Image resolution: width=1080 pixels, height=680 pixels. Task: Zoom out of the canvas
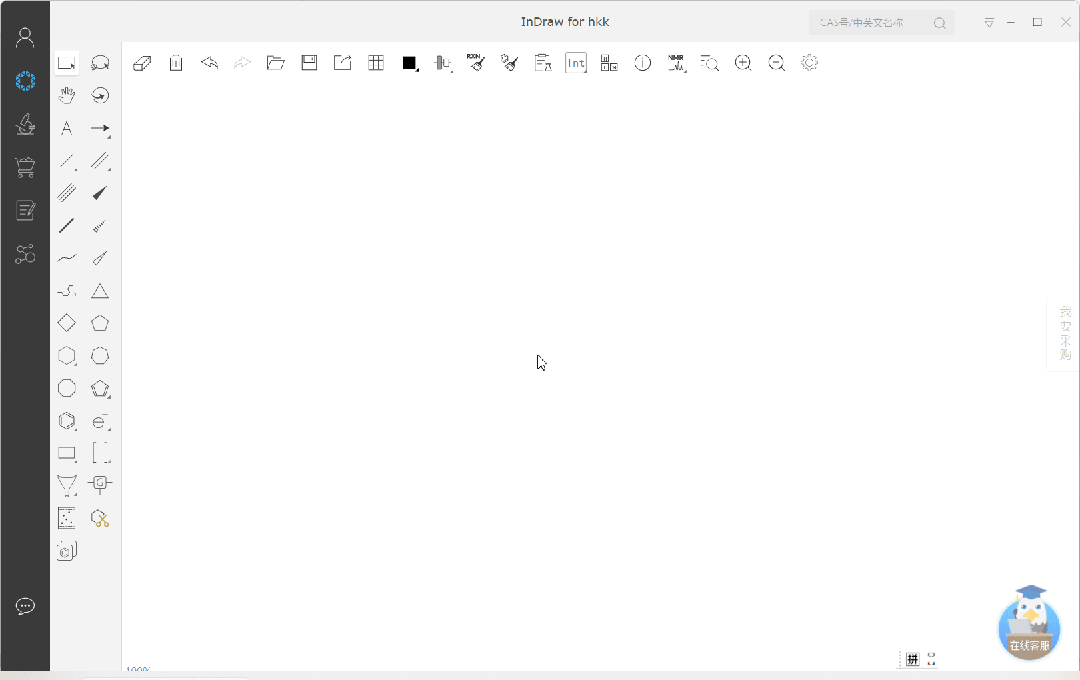776,63
